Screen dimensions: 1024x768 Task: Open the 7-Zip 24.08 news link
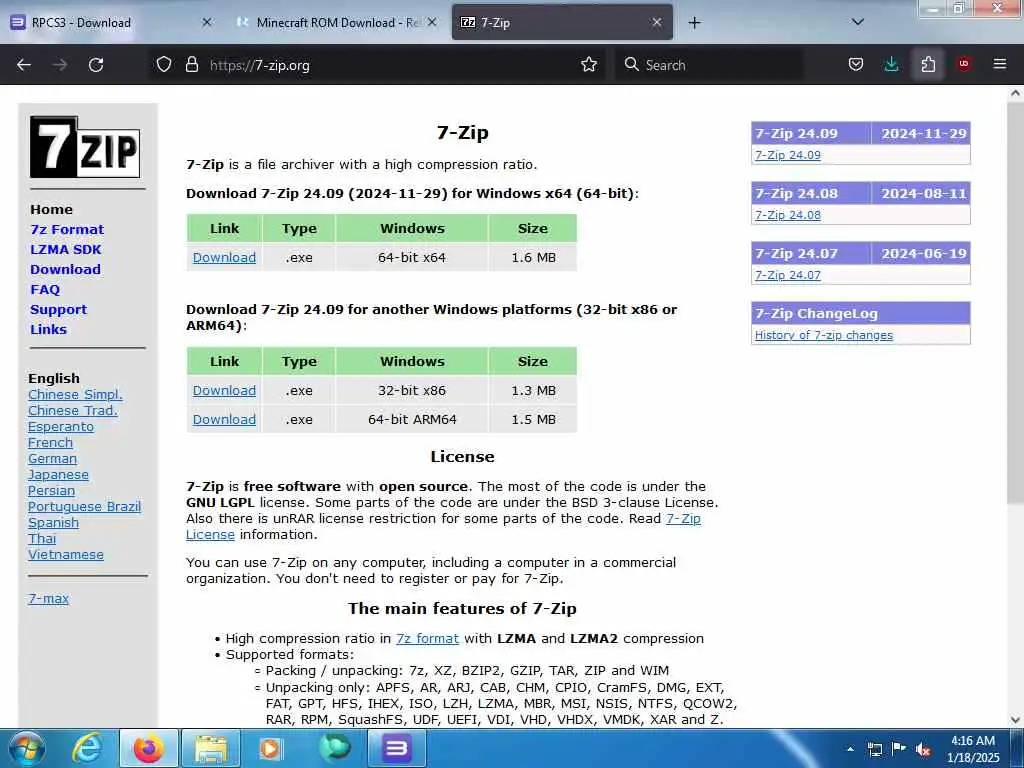pos(788,215)
